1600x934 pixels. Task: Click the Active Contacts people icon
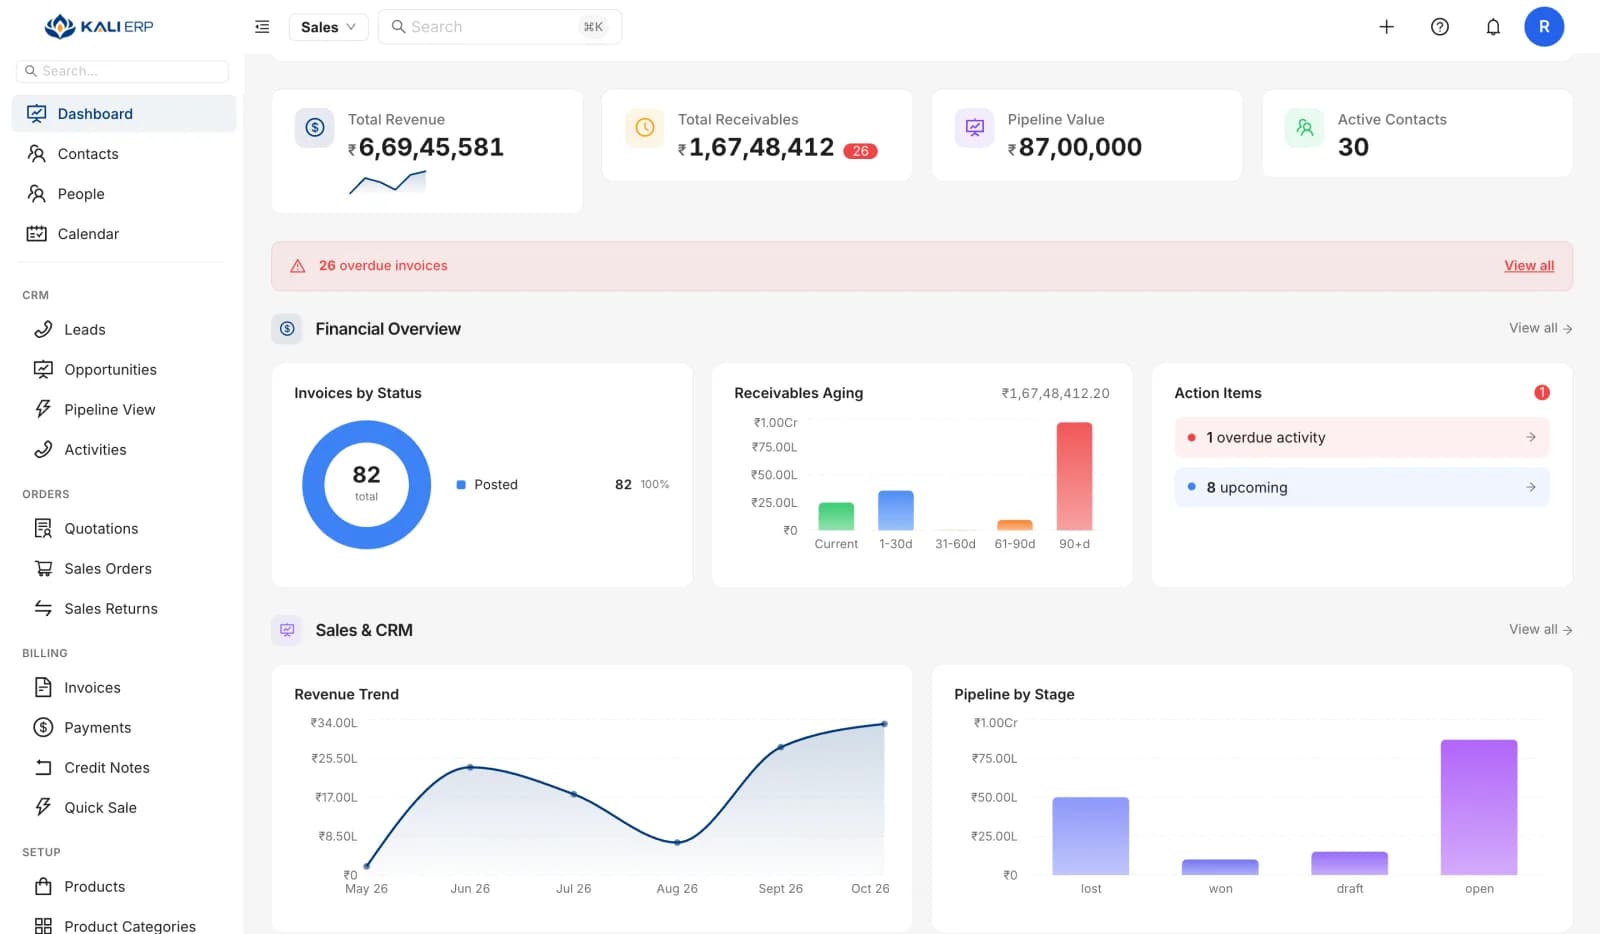point(1305,128)
